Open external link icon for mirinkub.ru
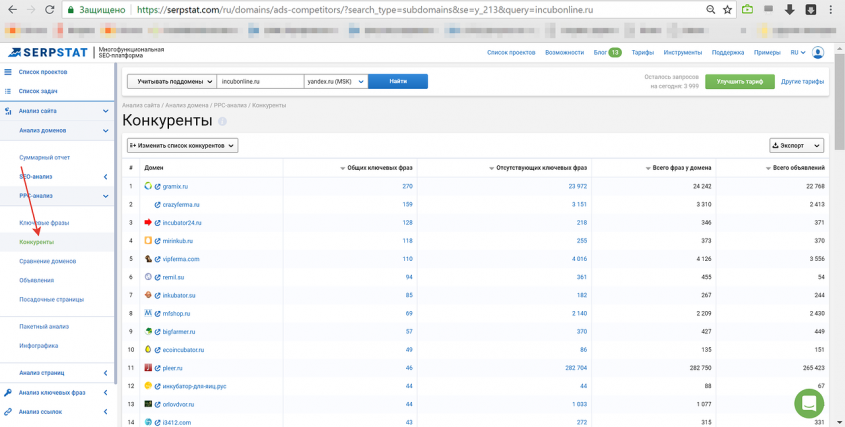Viewport: 845px width, 427px height. [158, 241]
